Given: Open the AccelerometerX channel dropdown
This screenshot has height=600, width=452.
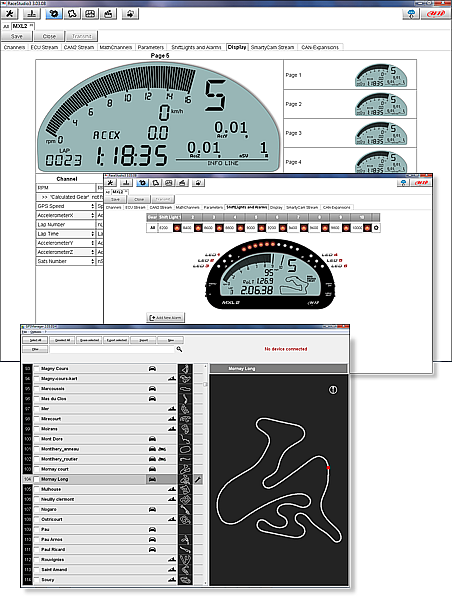Looking at the screenshot, I should pyautogui.click(x=65, y=215).
